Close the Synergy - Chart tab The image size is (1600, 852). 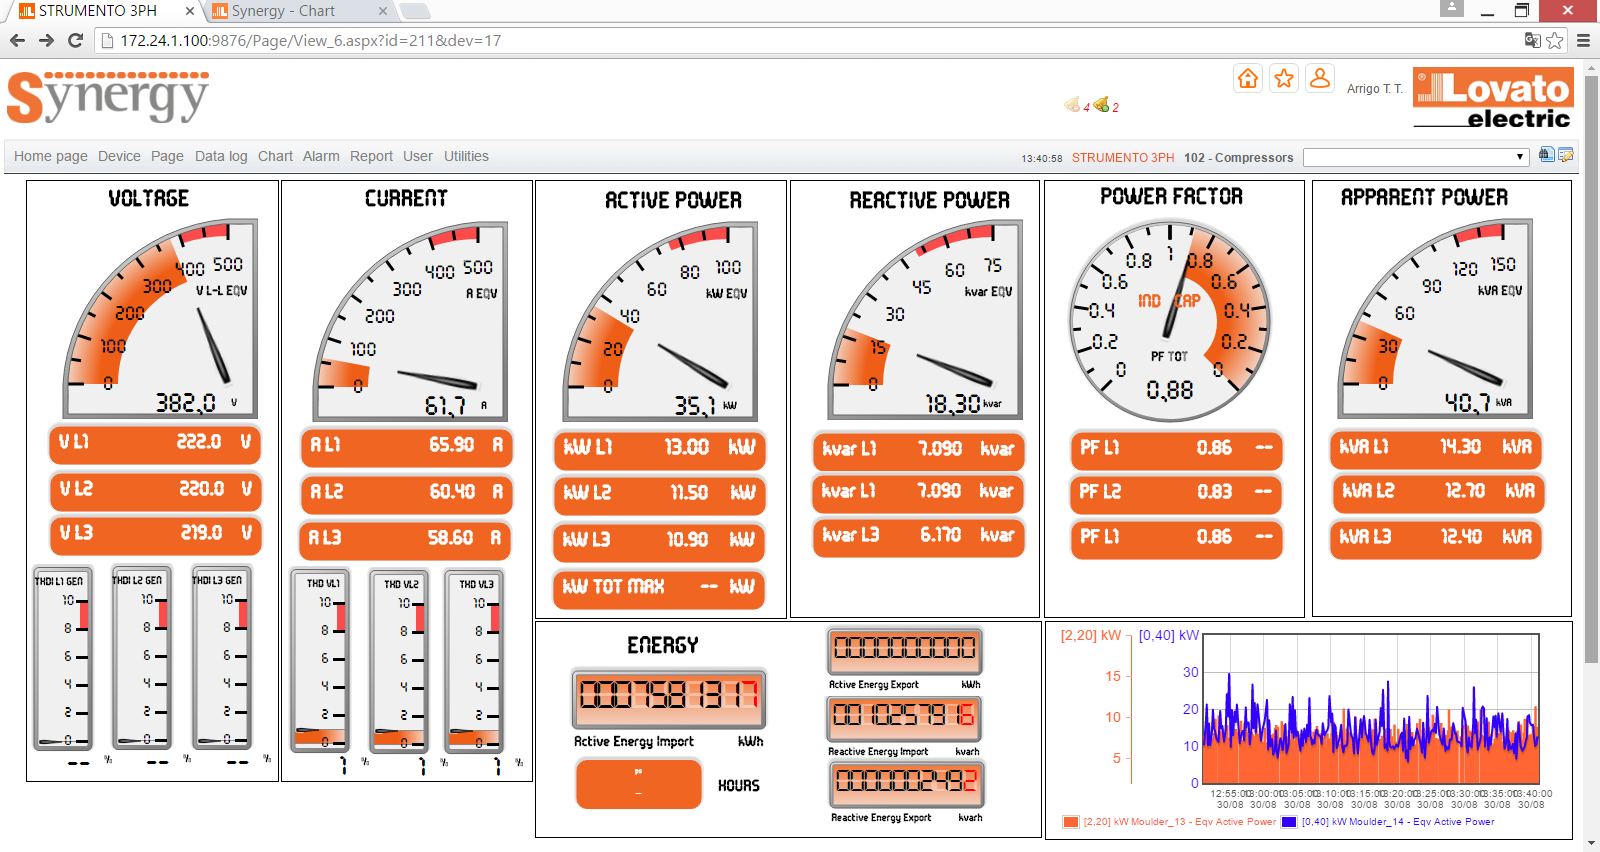pyautogui.click(x=383, y=11)
